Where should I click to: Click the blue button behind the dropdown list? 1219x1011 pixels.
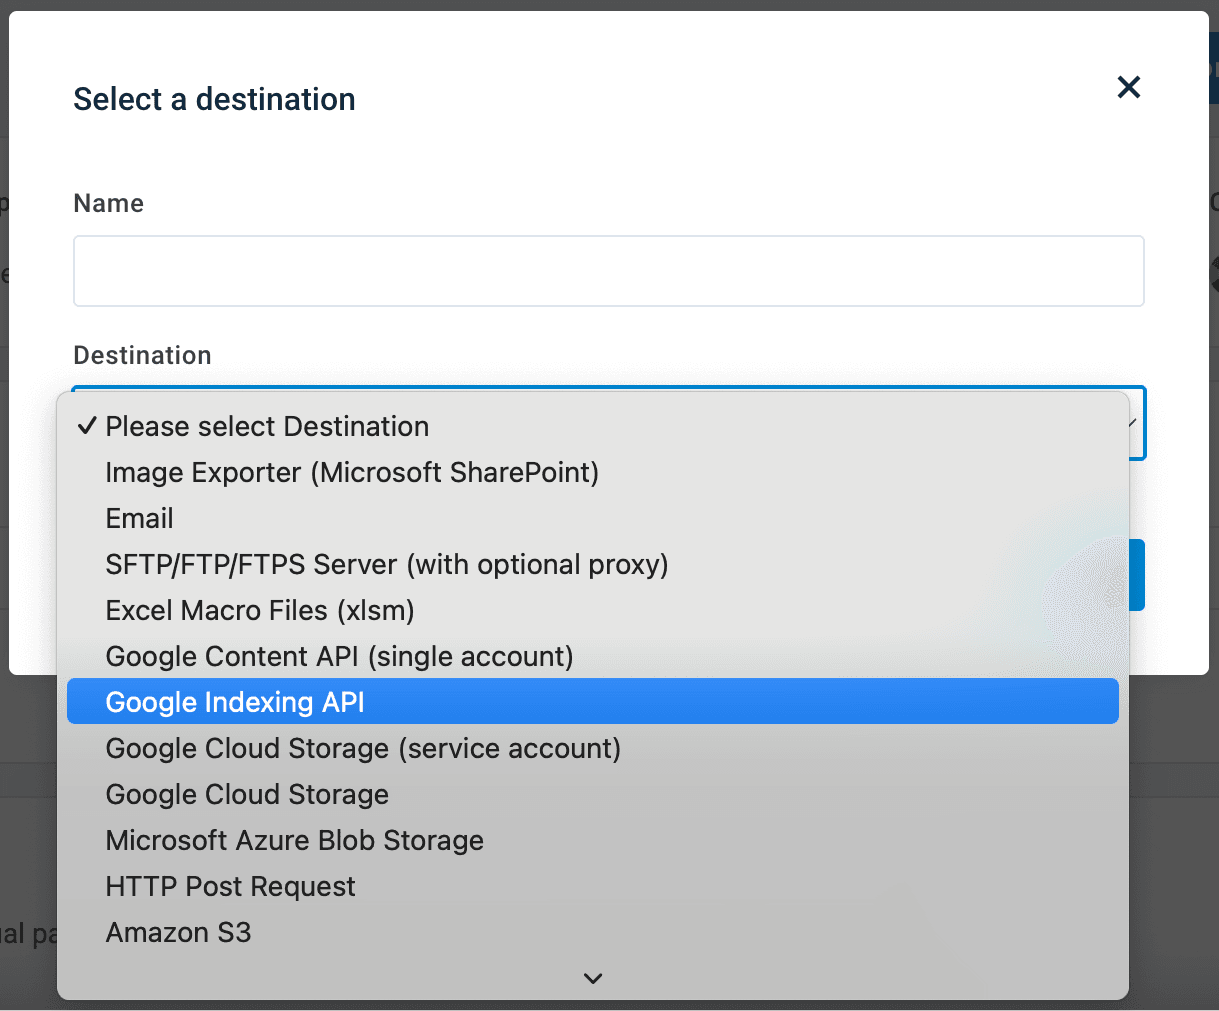click(1136, 575)
